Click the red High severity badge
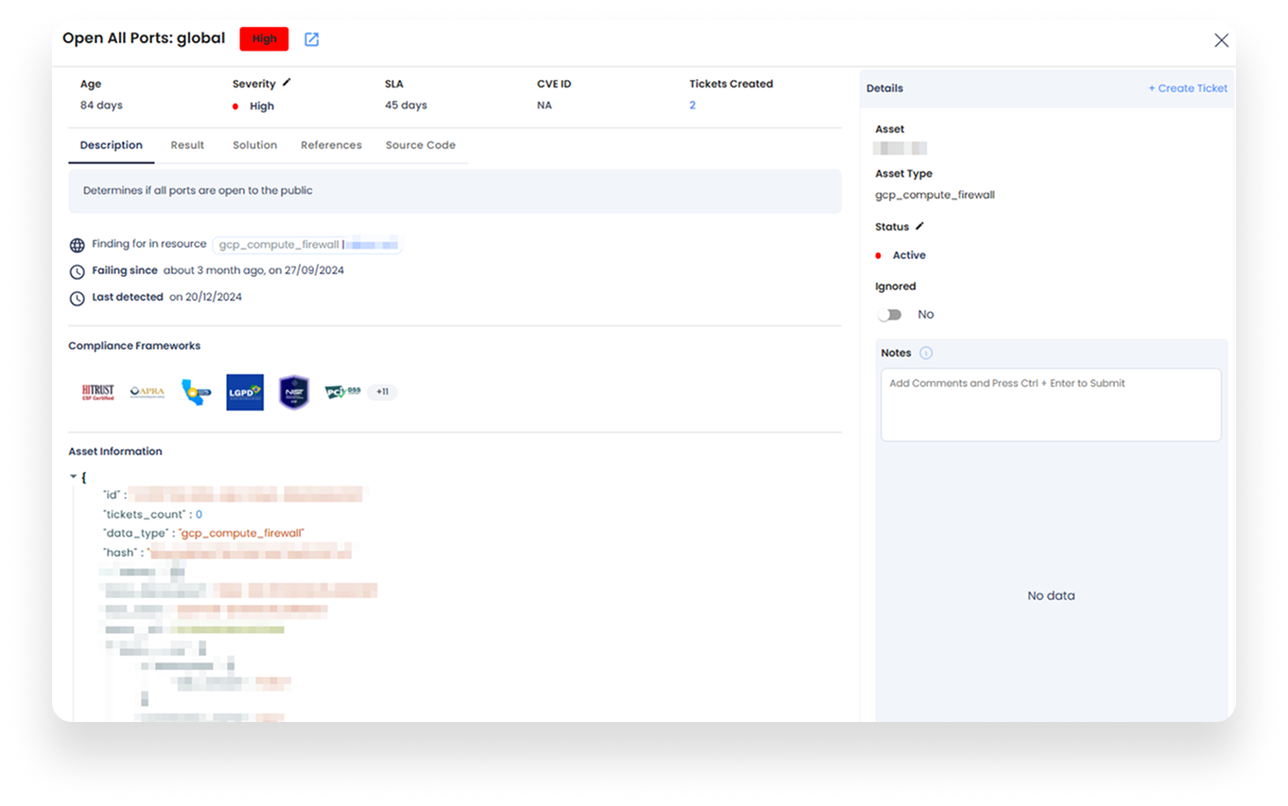This screenshot has height=806, width=1288. (264, 39)
